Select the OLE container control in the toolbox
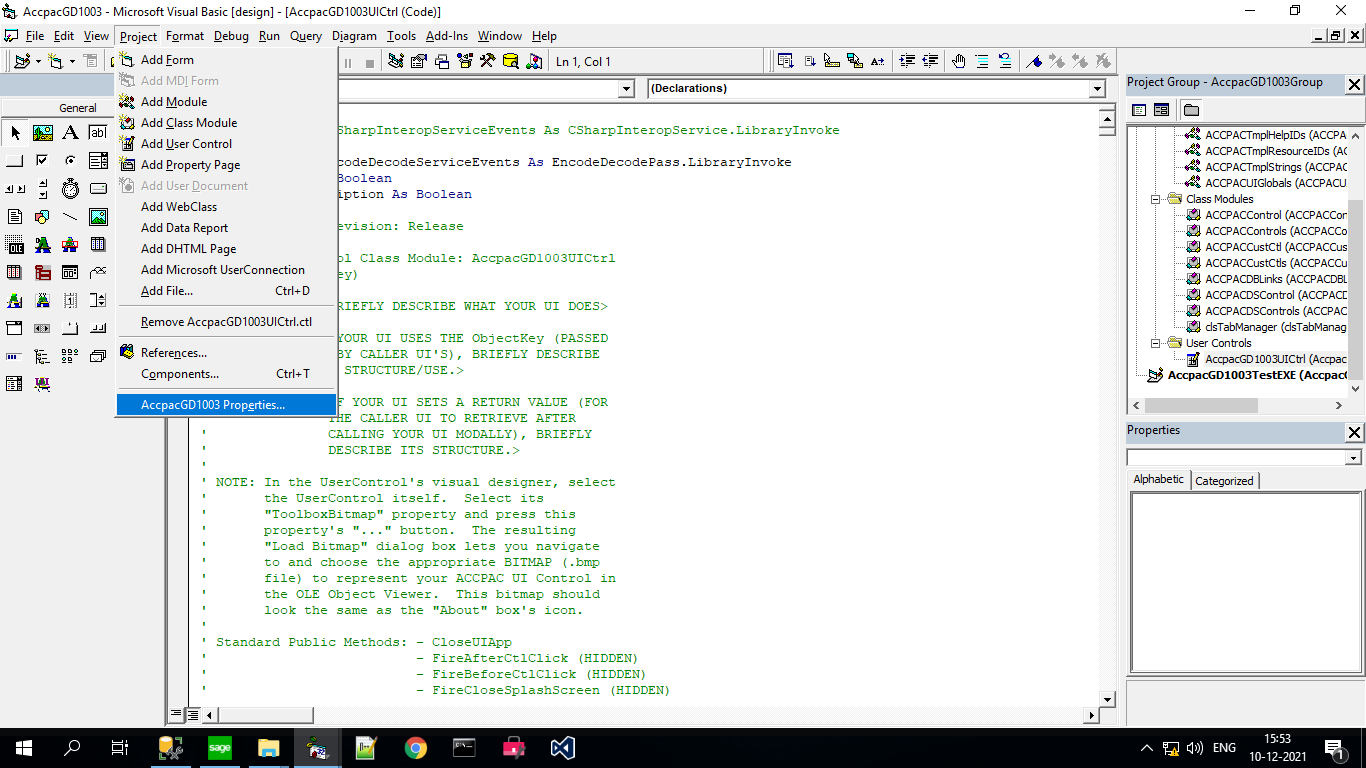 (15, 243)
